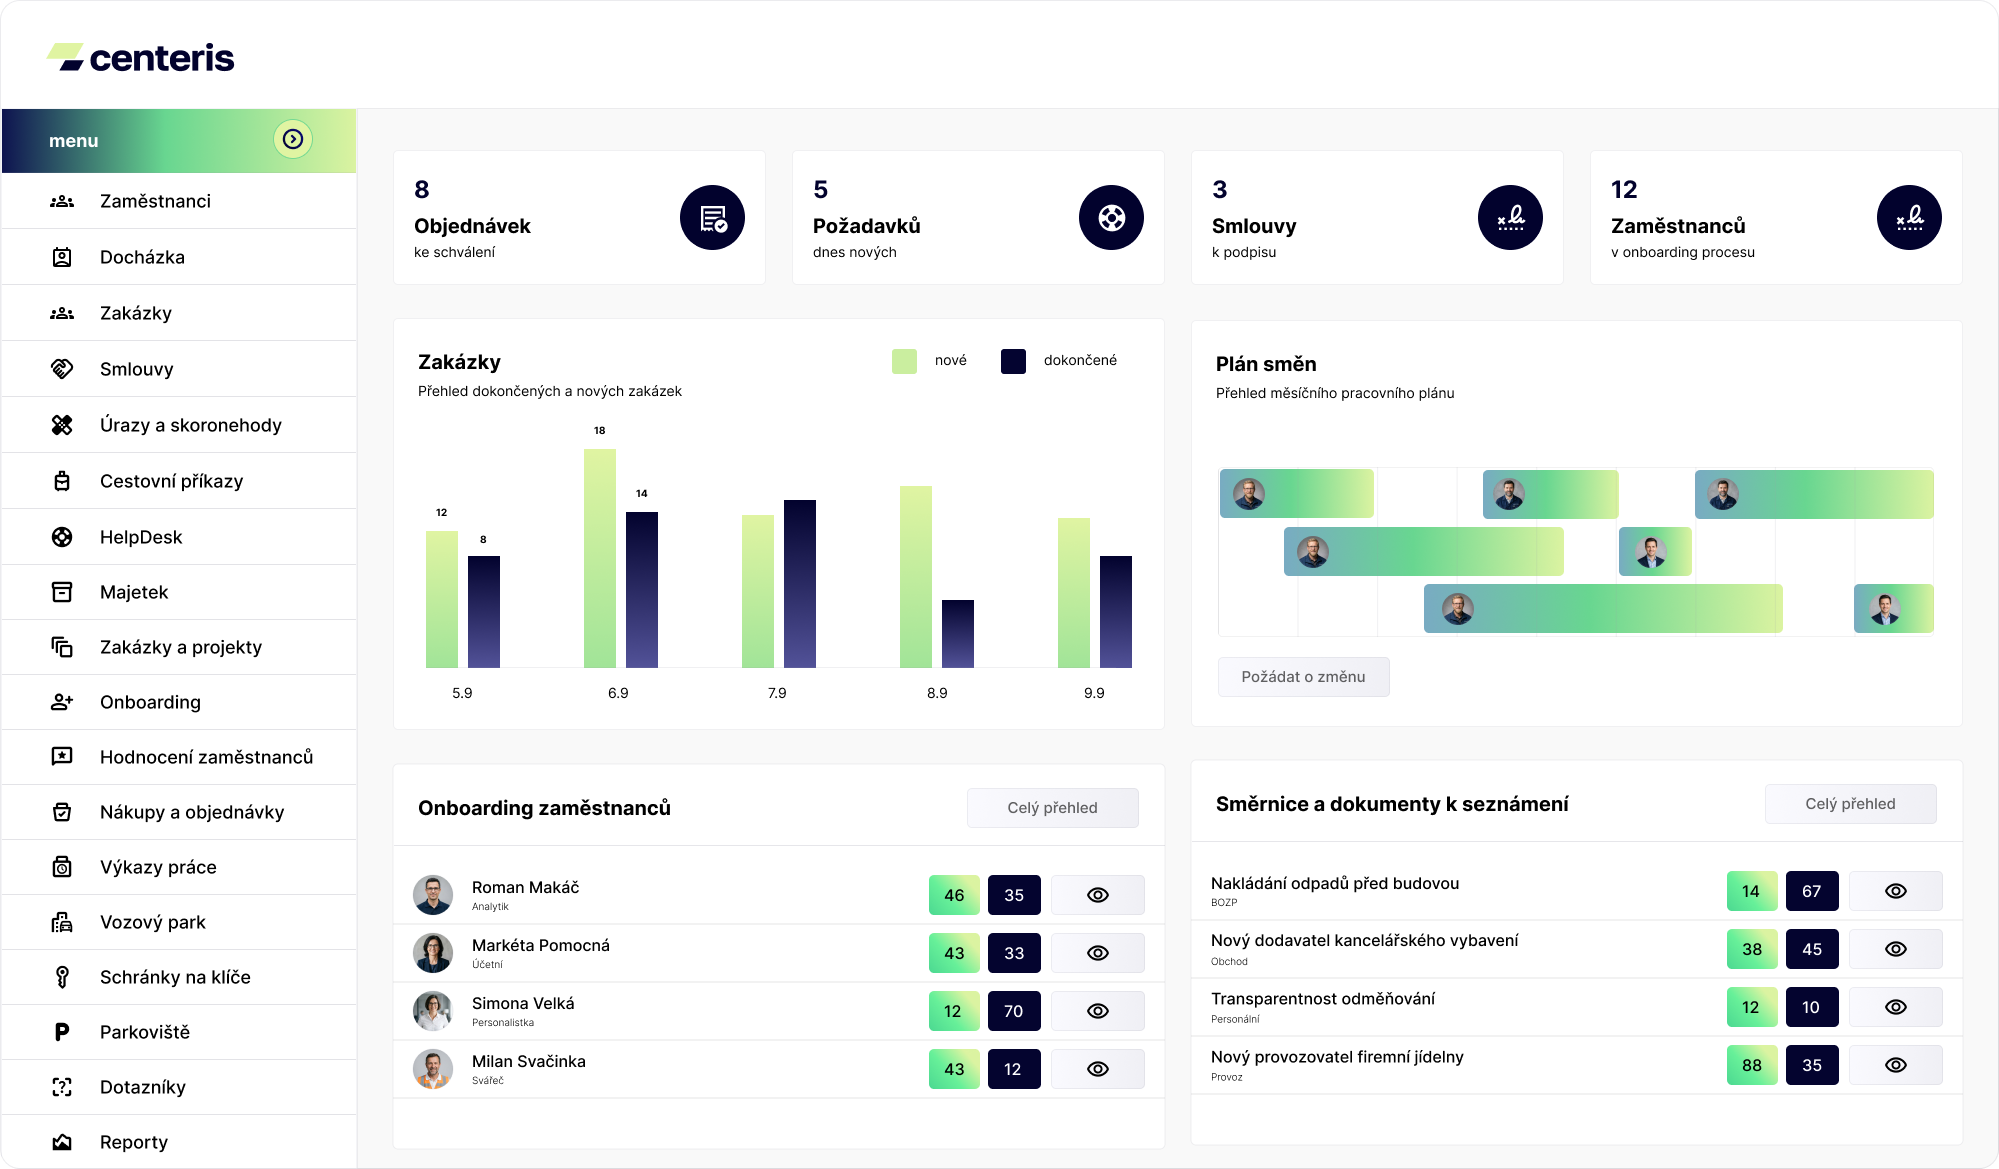Image resolution: width=1999 pixels, height=1169 pixels.
Task: Click the Docházka sidebar icon
Action: 62,257
